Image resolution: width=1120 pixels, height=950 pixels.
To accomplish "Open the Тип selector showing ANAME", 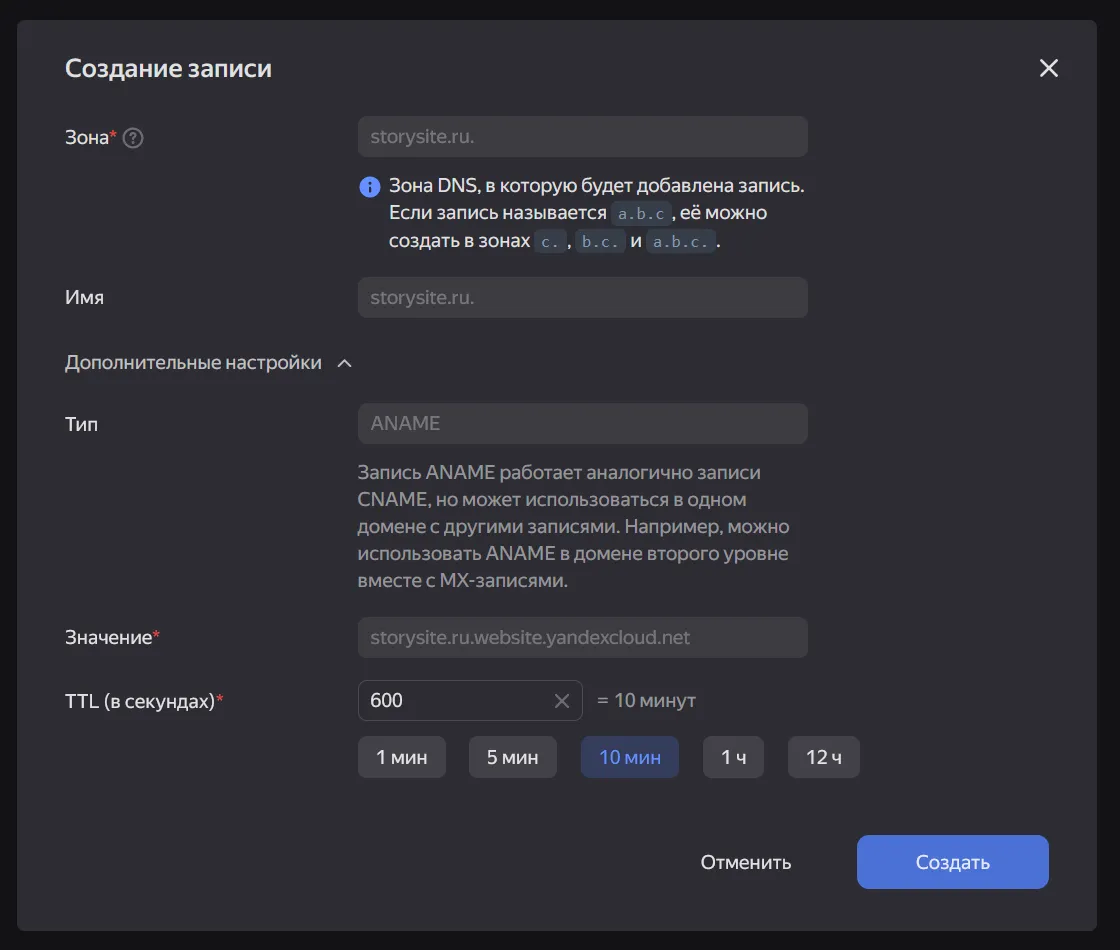I will coord(582,423).
